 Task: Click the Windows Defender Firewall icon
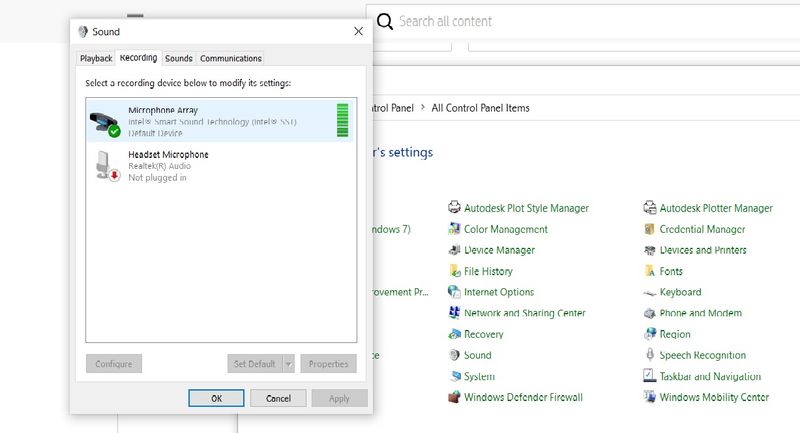pos(454,397)
